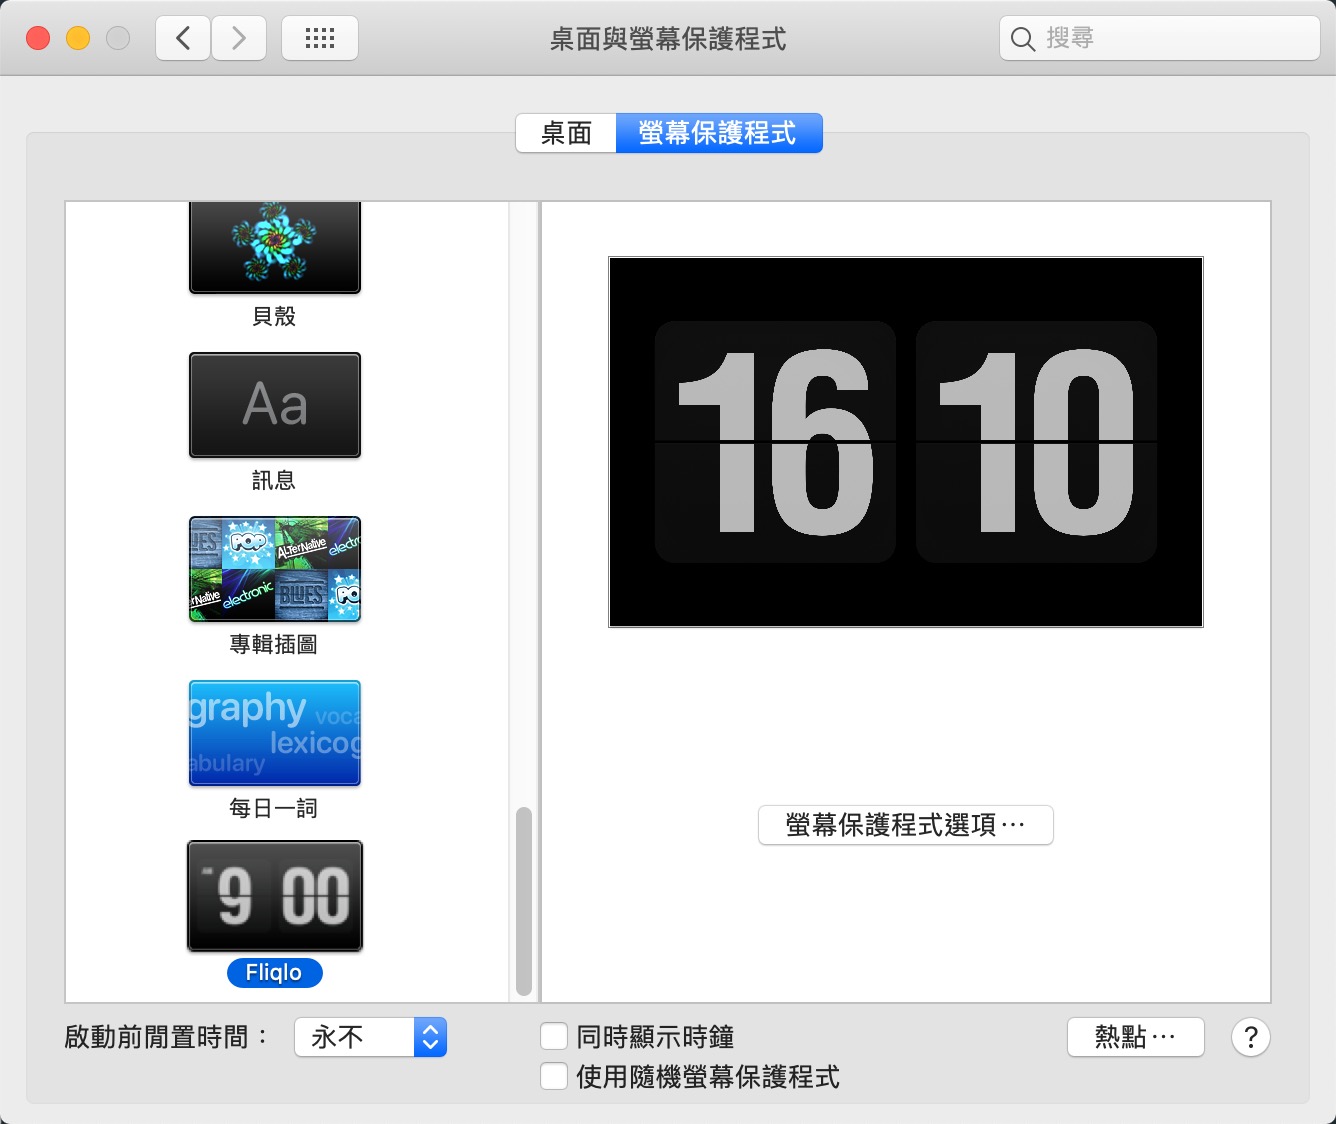Select the 貝殼 screen saver thumbnail
The height and width of the screenshot is (1124, 1336).
pyautogui.click(x=274, y=247)
